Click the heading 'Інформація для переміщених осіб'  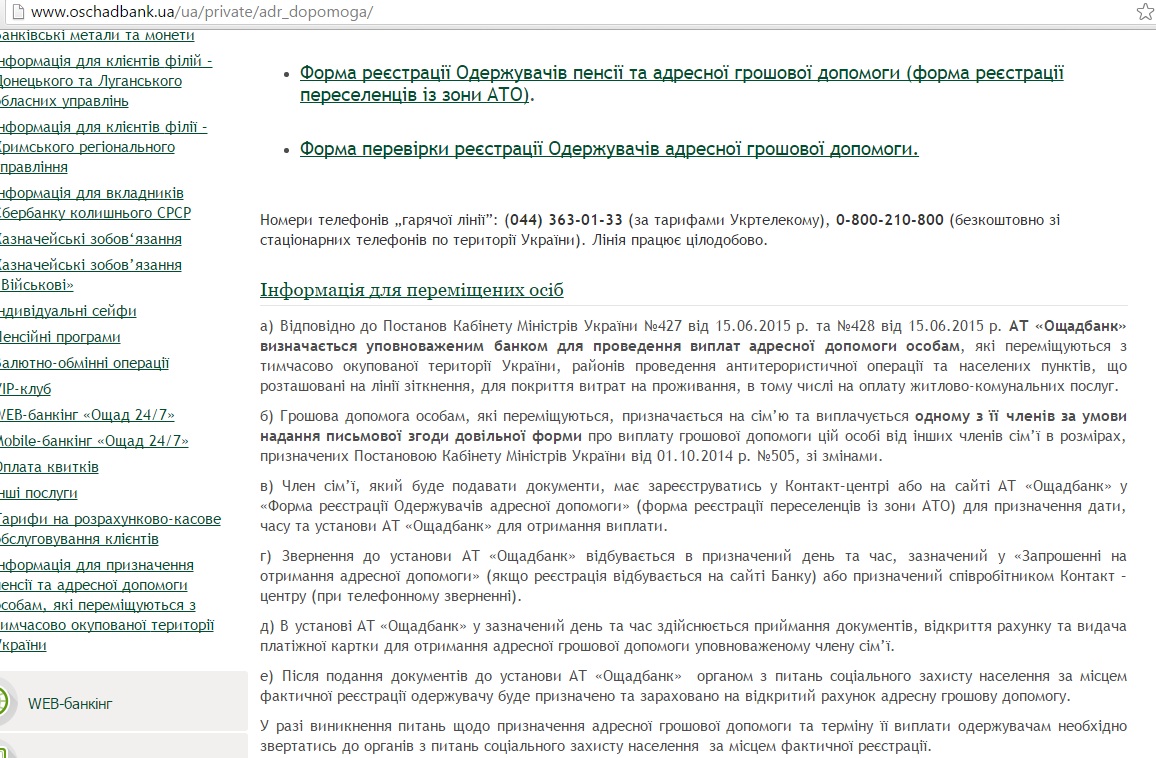pyautogui.click(x=411, y=289)
